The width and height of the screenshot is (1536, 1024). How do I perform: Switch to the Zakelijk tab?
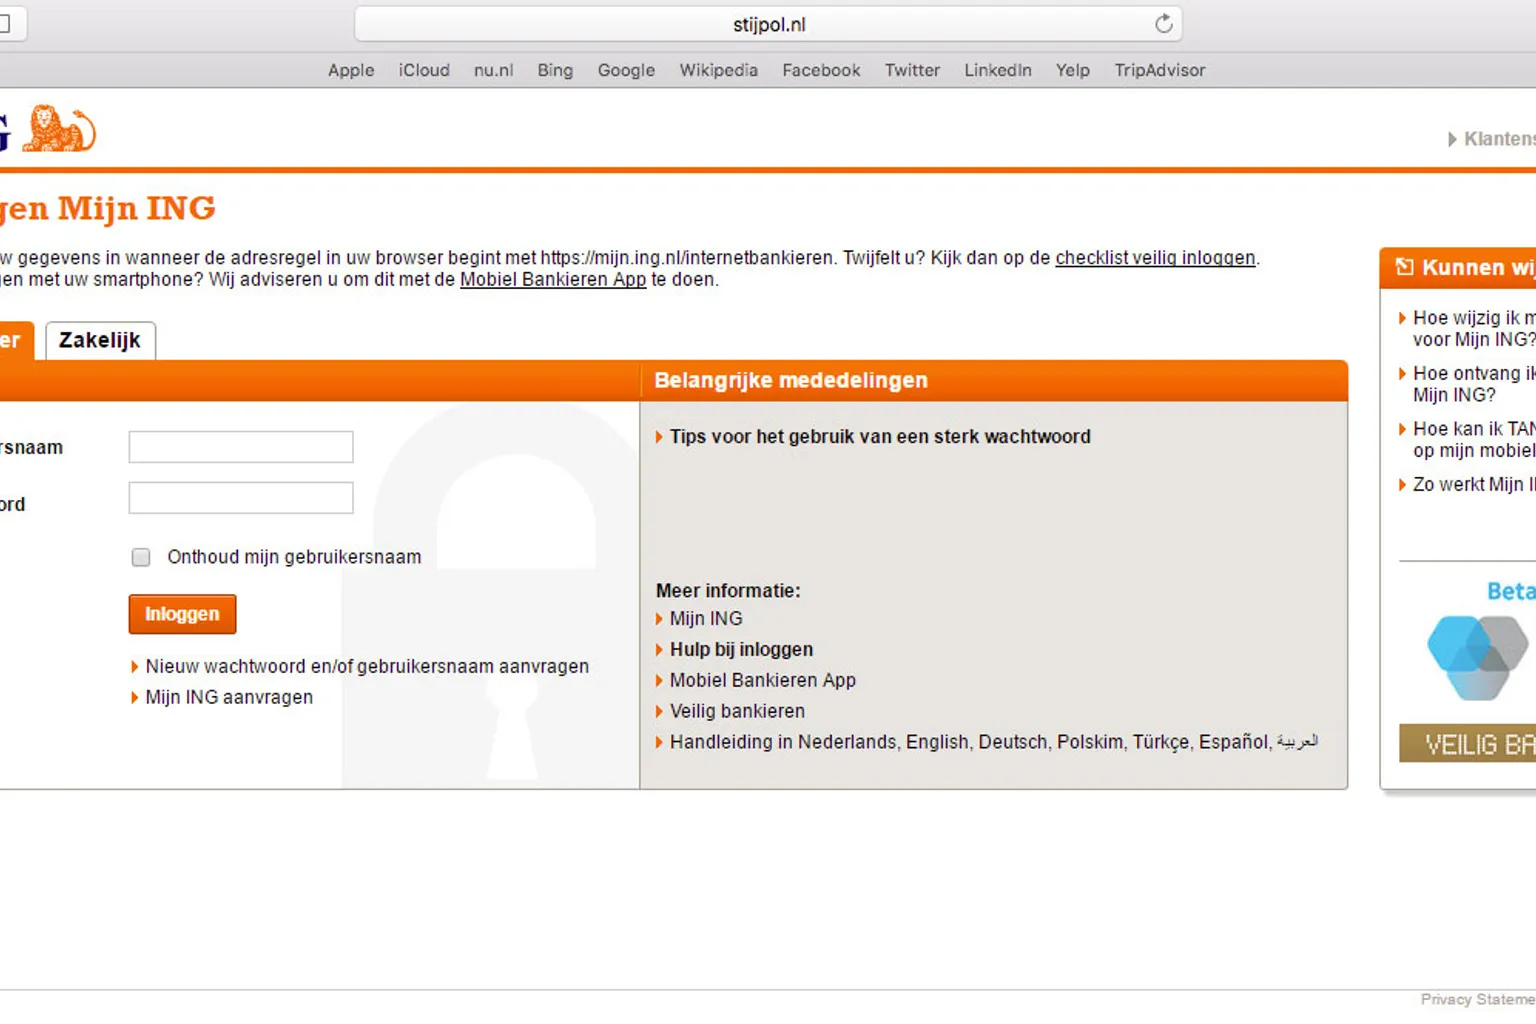tap(100, 340)
